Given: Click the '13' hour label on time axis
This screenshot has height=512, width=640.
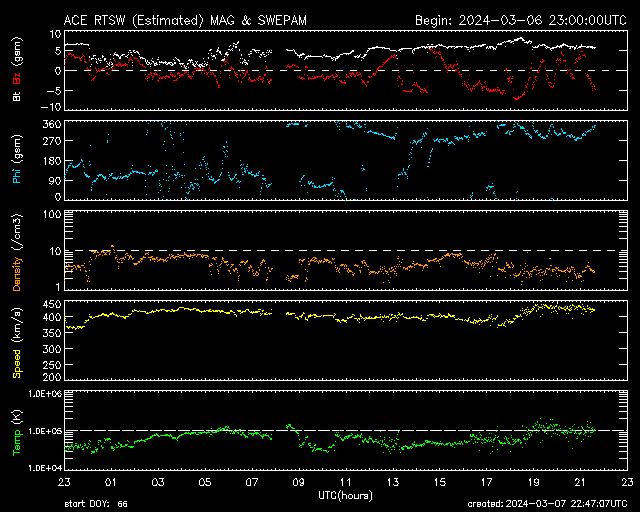Looking at the screenshot, I should click(x=393, y=482).
